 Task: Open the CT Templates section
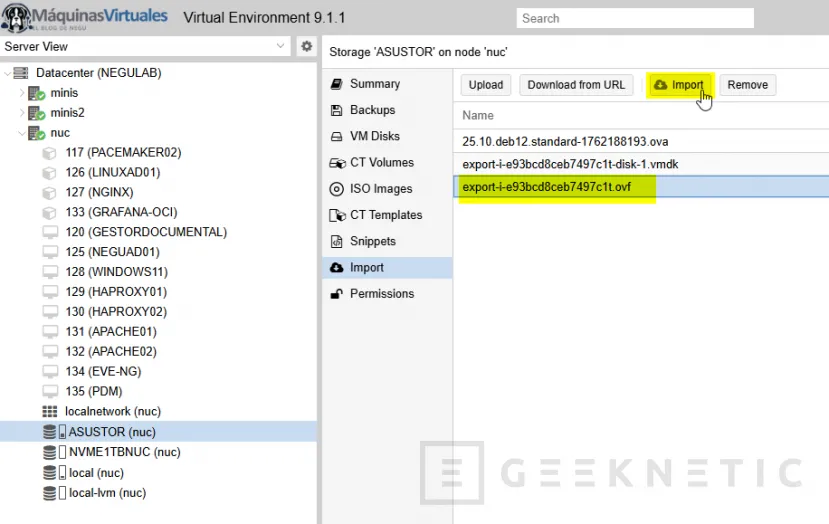coord(387,215)
